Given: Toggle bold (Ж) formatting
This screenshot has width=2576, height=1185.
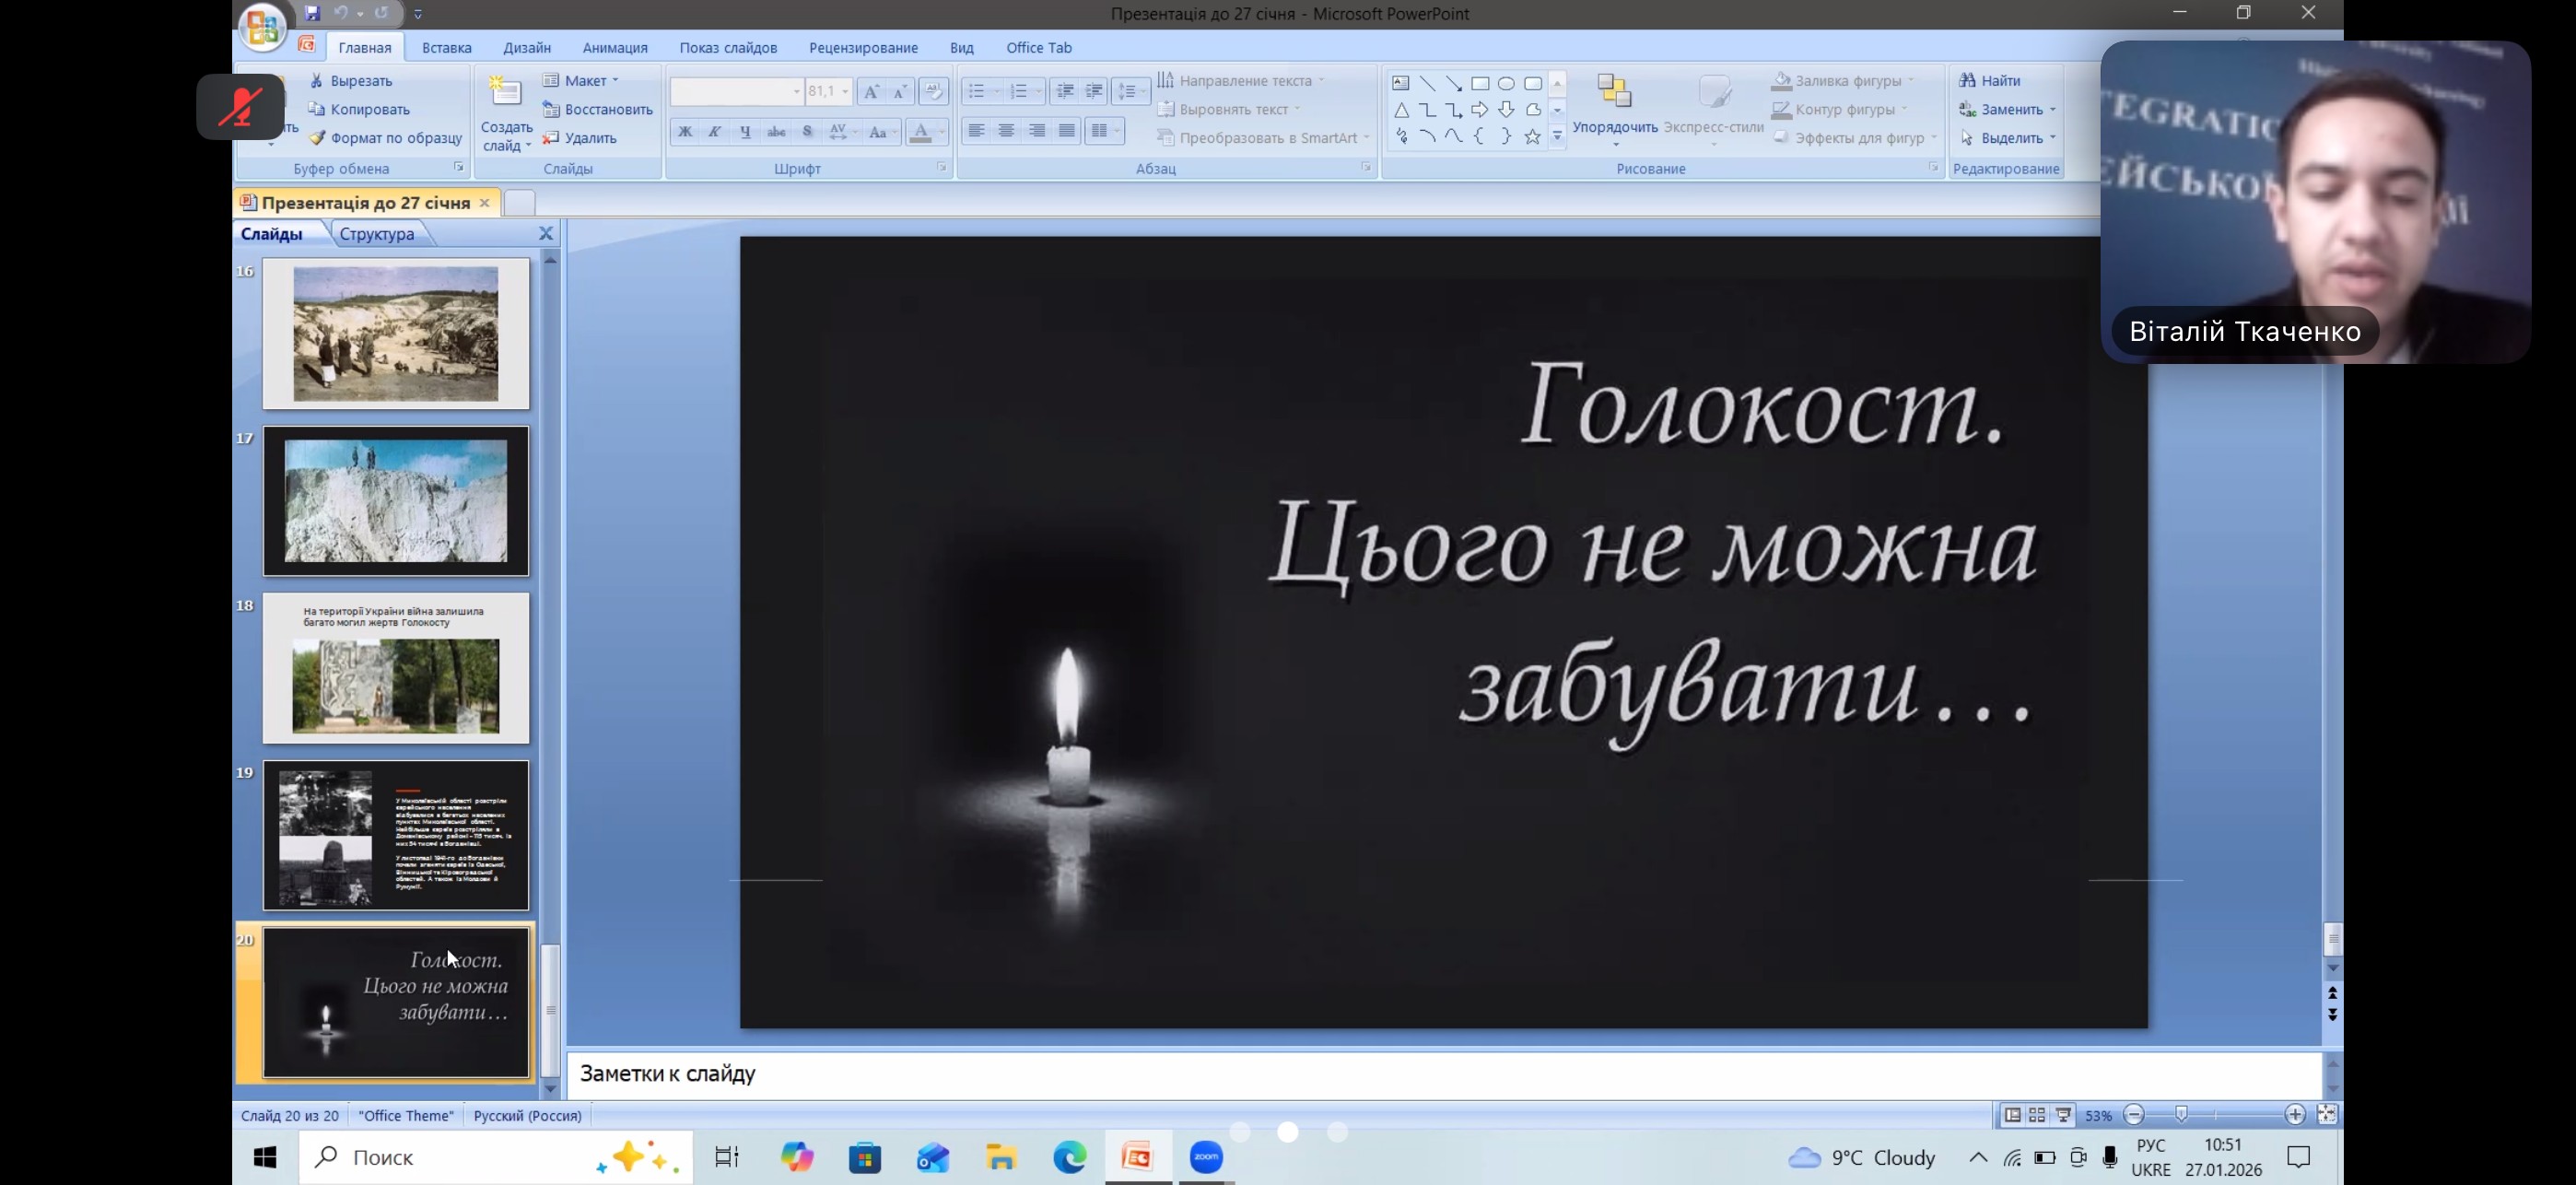Looking at the screenshot, I should click(685, 131).
